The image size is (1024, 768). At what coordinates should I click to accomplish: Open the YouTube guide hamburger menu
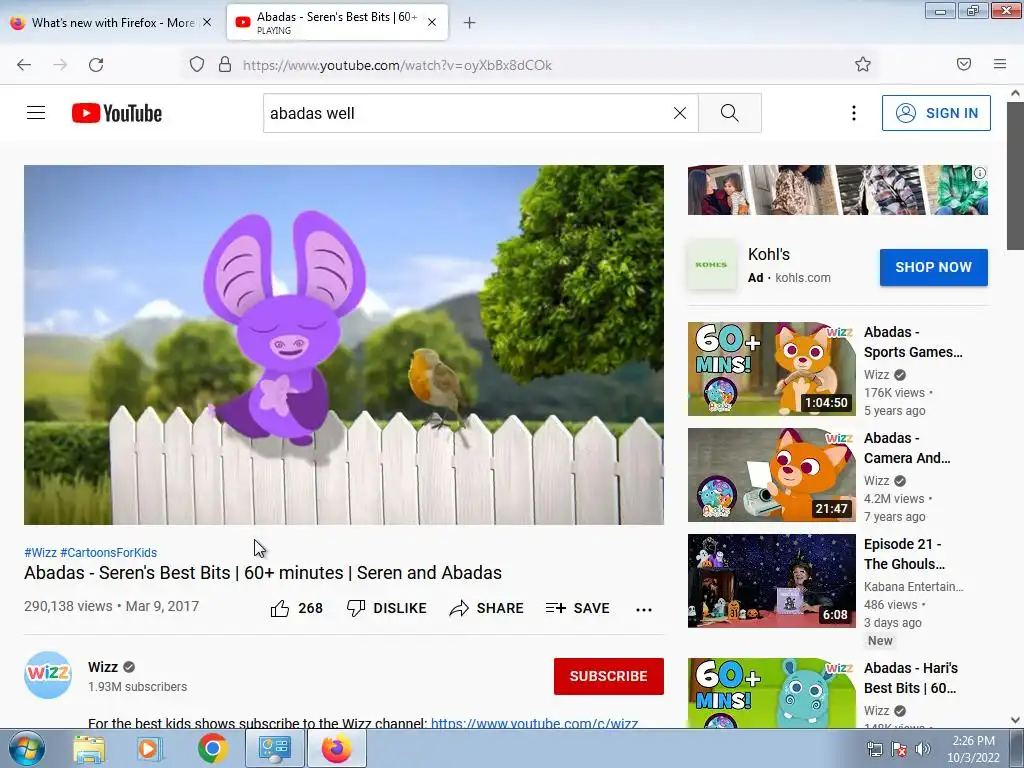[x=36, y=113]
